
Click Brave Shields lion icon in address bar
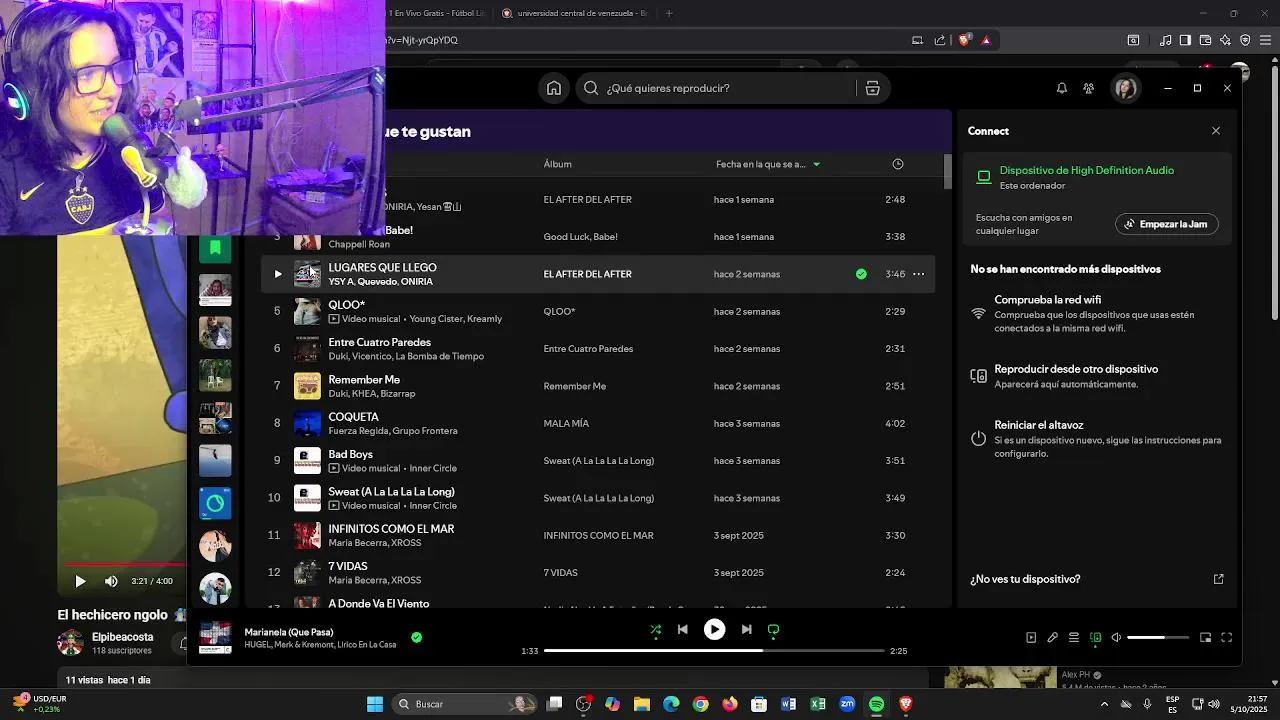(x=964, y=40)
